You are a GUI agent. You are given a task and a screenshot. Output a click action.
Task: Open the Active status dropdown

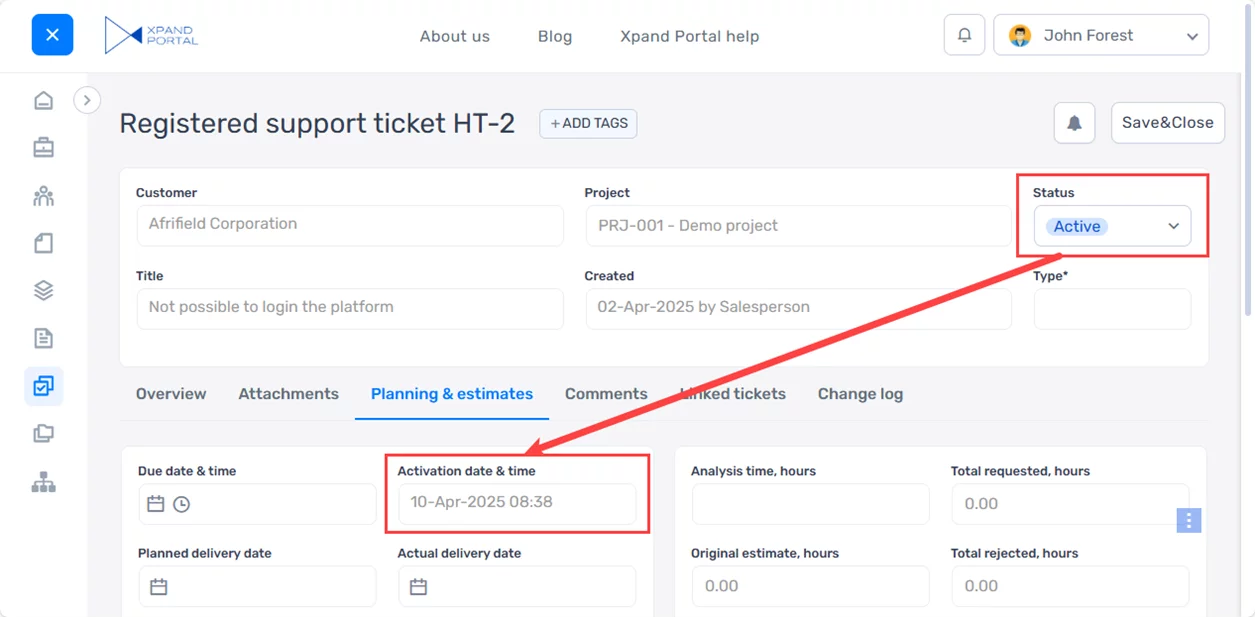pos(1112,226)
